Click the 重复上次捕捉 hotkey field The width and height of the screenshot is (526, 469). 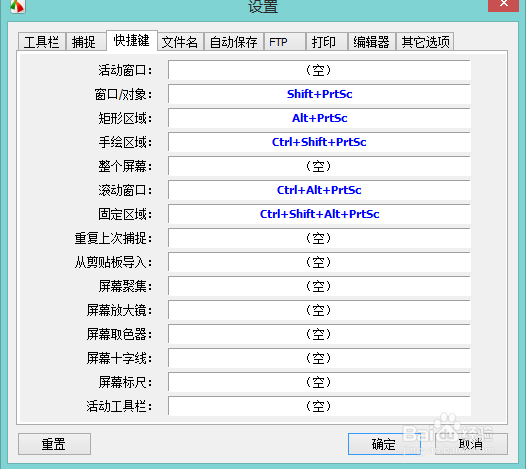(319, 238)
